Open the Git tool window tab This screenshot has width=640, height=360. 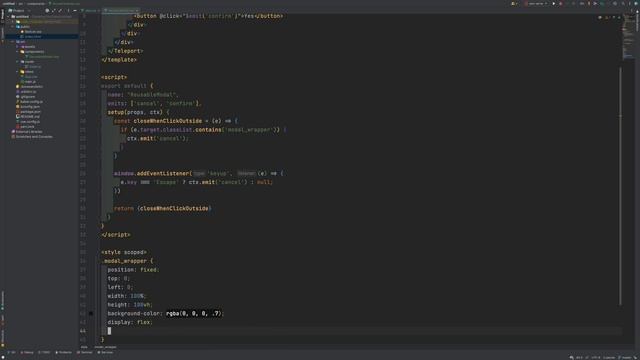pyautogui.click(x=11, y=352)
